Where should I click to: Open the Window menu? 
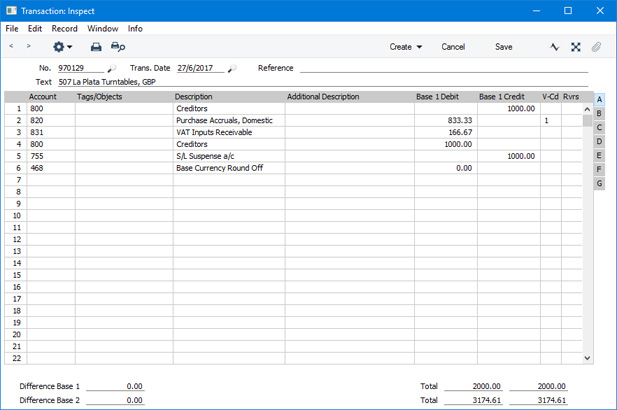pyautogui.click(x=103, y=29)
